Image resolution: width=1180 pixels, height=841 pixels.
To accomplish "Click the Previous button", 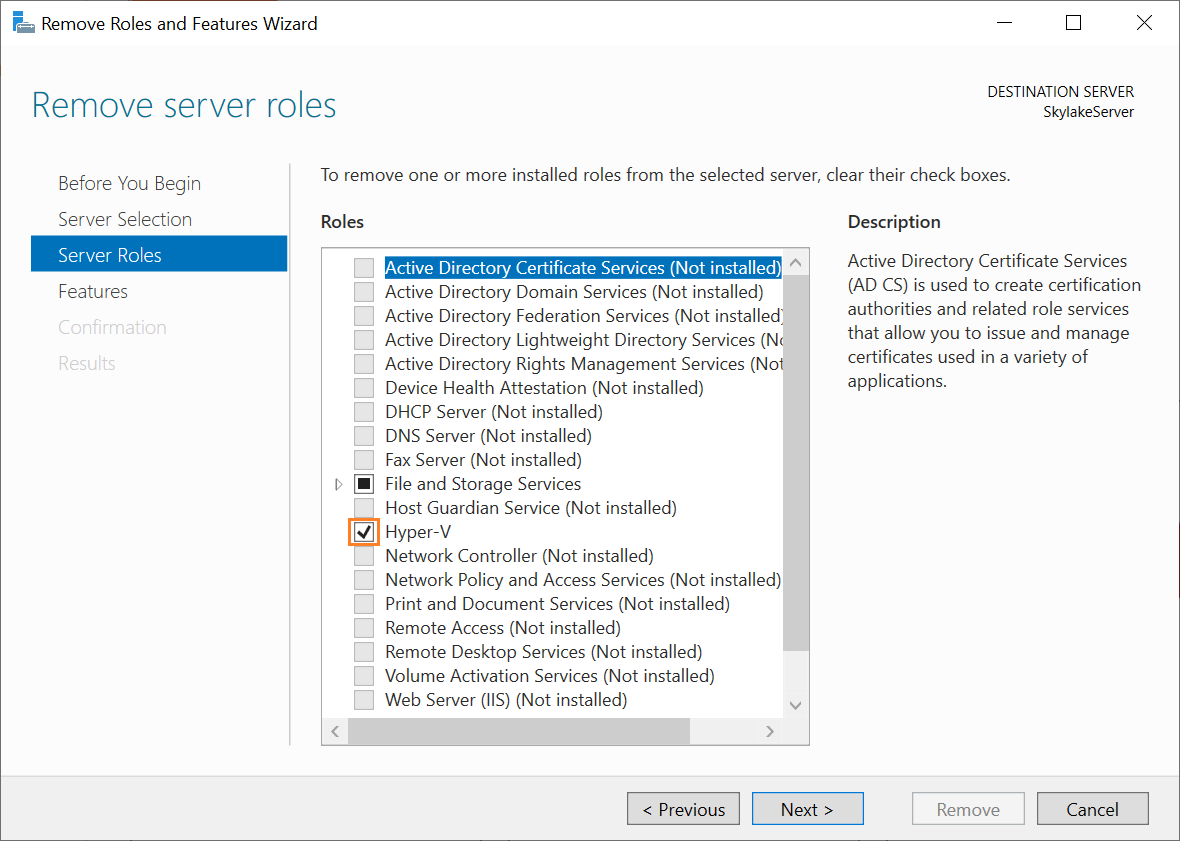I will pyautogui.click(x=683, y=809).
